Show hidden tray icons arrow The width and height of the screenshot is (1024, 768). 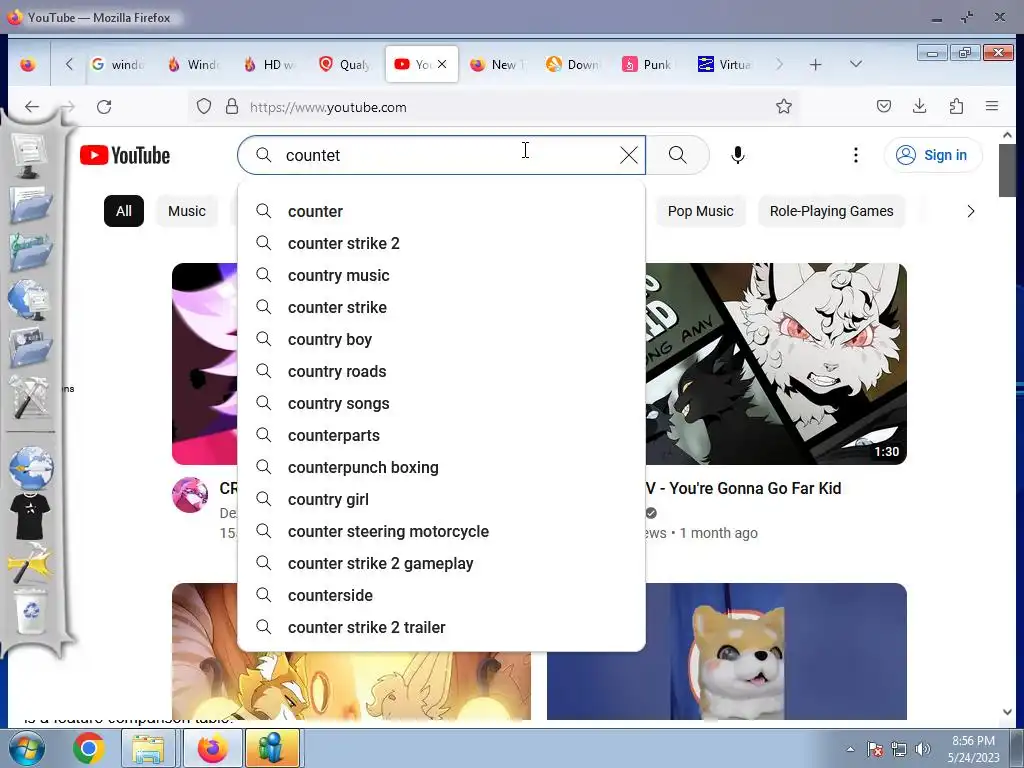point(850,749)
